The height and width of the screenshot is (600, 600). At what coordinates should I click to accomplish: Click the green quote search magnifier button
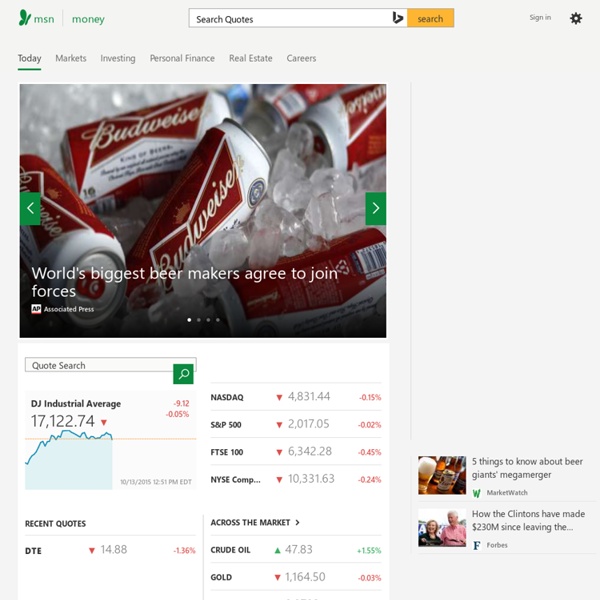[183, 374]
